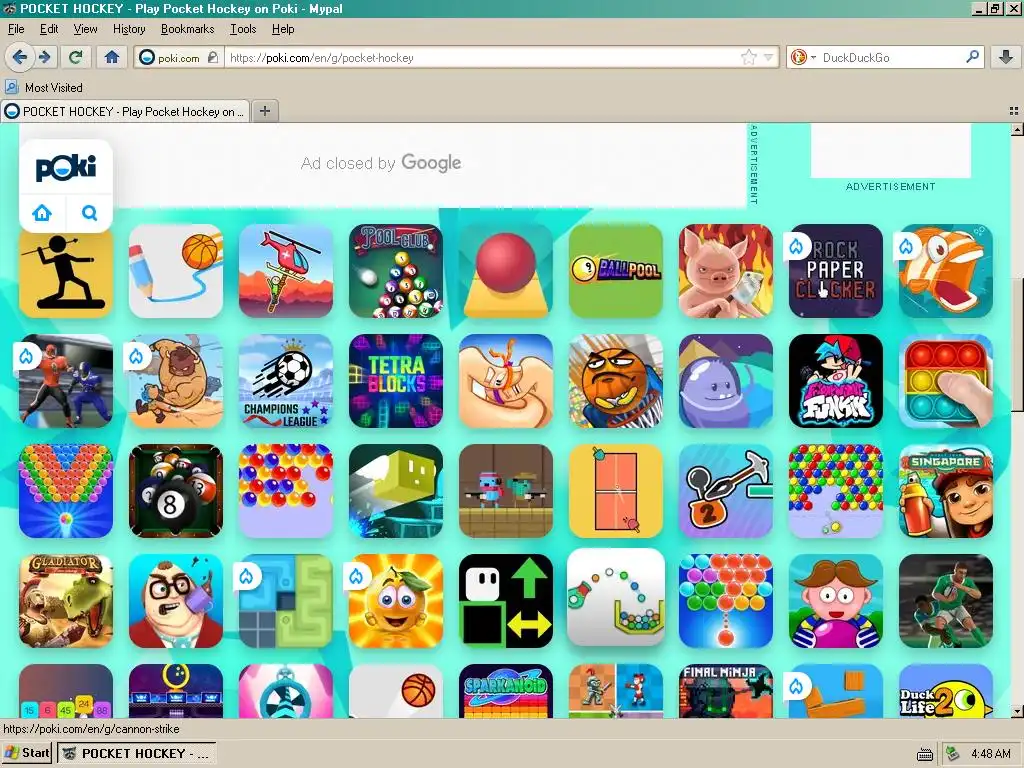Expand the URL bar history dropdown arrow
Screen dimensions: 1024x768
point(769,57)
